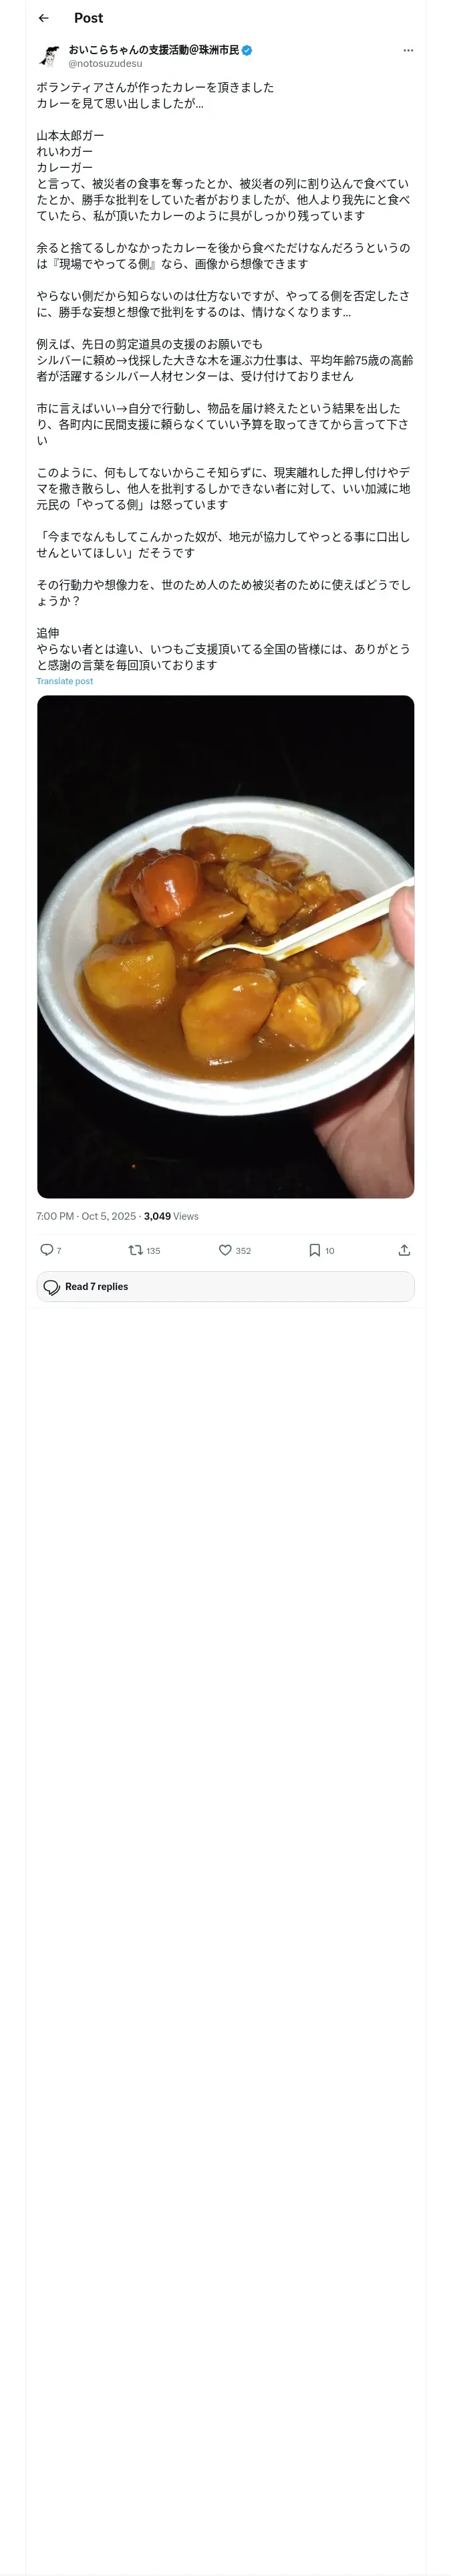Image resolution: width=451 pixels, height=2576 pixels.
Task: Click the 3,049 Views count
Action: [x=171, y=1216]
